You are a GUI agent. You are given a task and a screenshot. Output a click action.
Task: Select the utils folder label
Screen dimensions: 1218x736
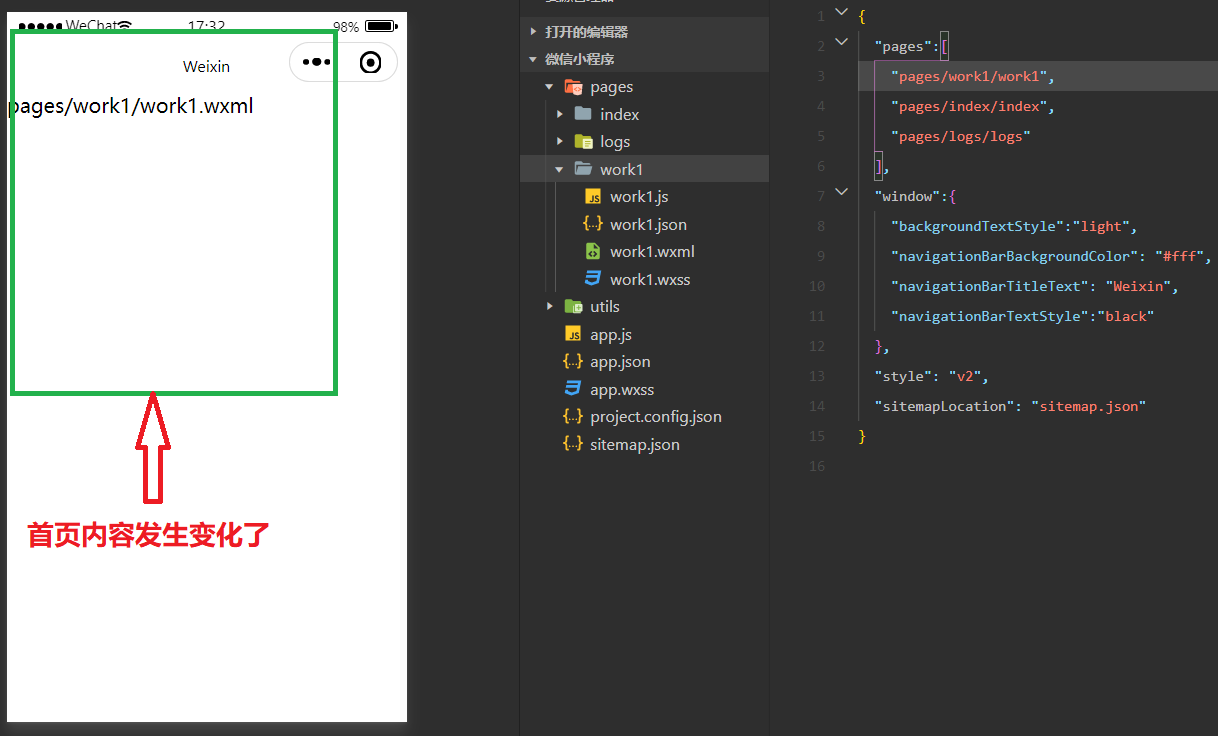[605, 307]
